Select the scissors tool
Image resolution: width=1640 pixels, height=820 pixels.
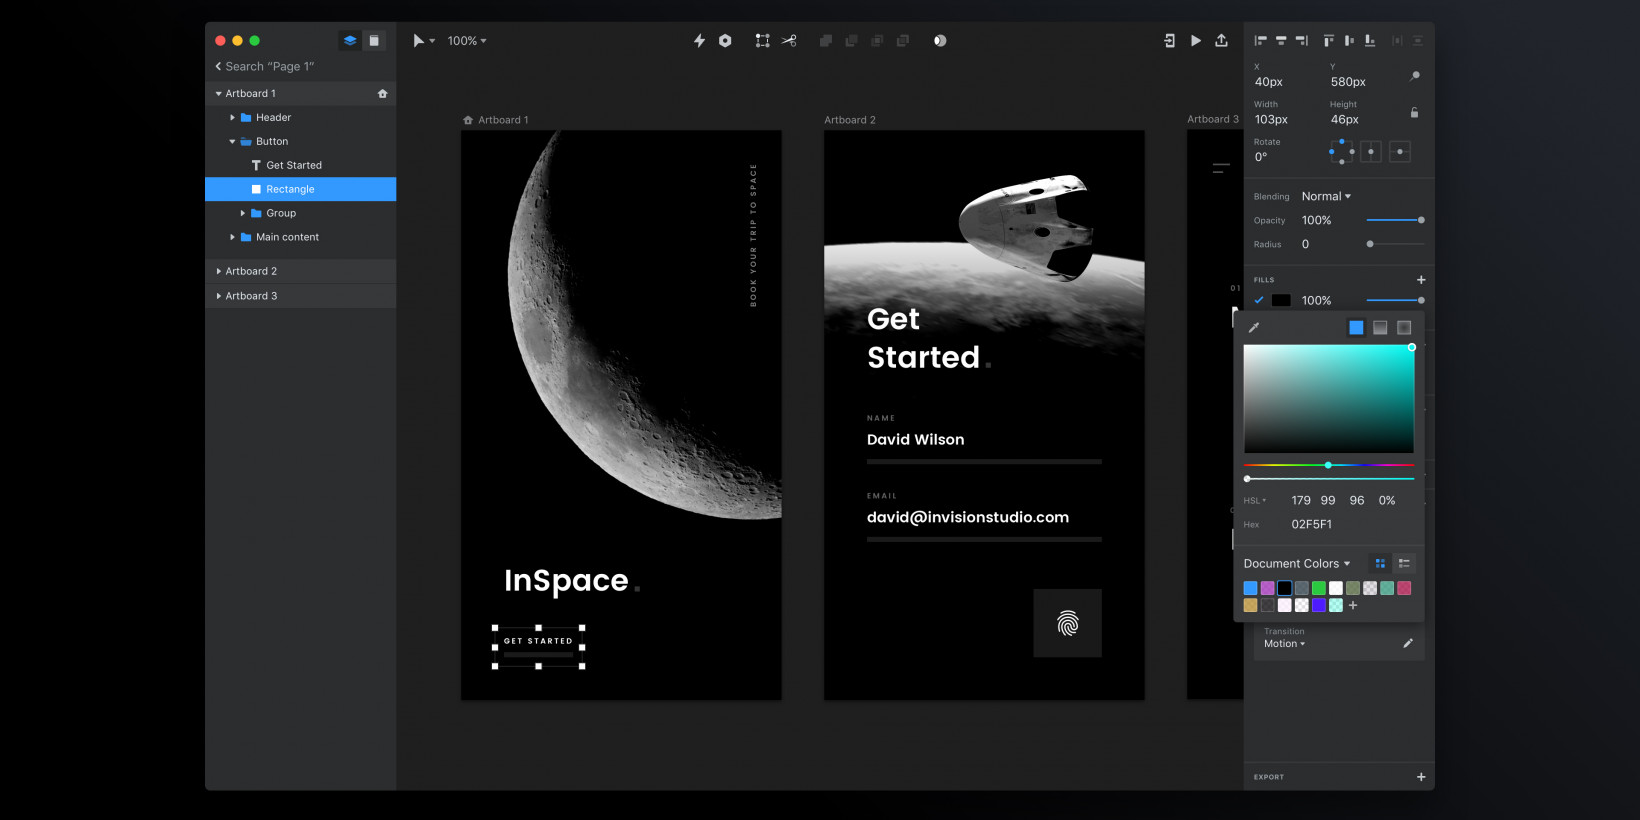[789, 41]
